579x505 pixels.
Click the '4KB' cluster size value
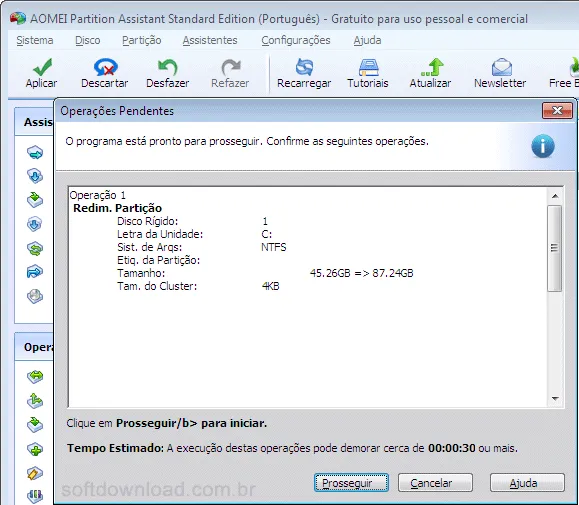(x=270, y=286)
